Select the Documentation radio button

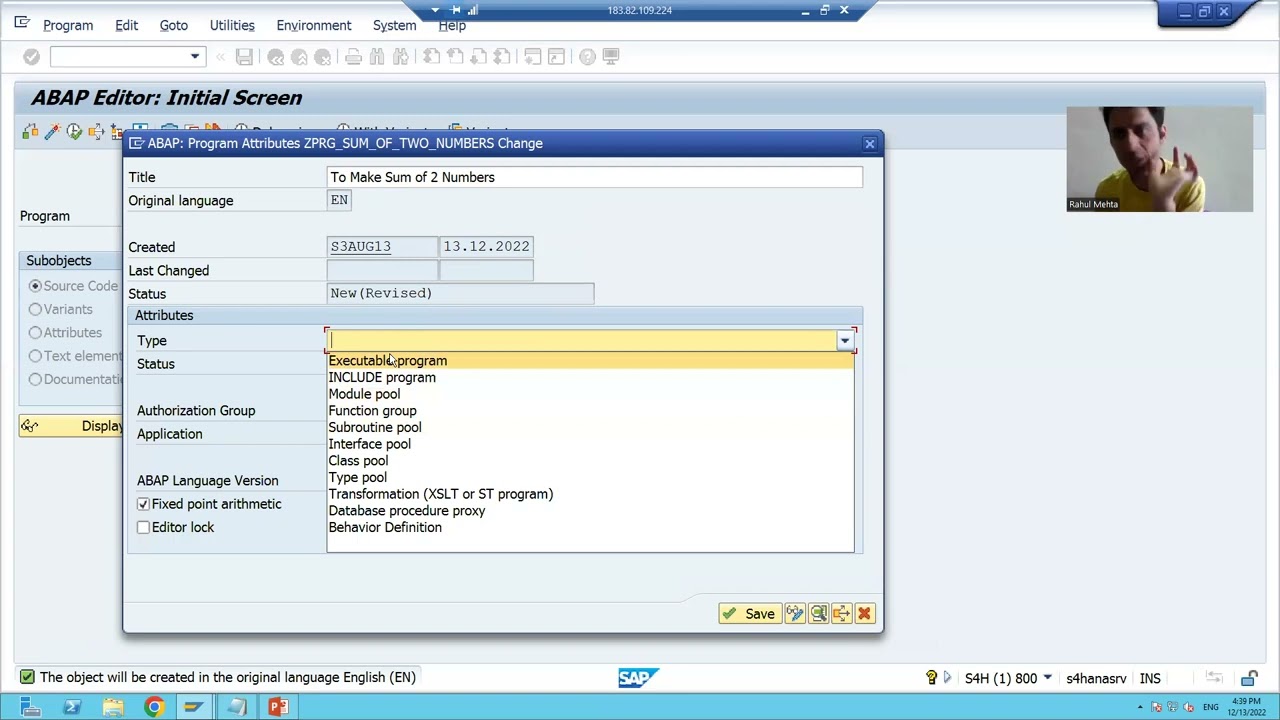coord(35,379)
